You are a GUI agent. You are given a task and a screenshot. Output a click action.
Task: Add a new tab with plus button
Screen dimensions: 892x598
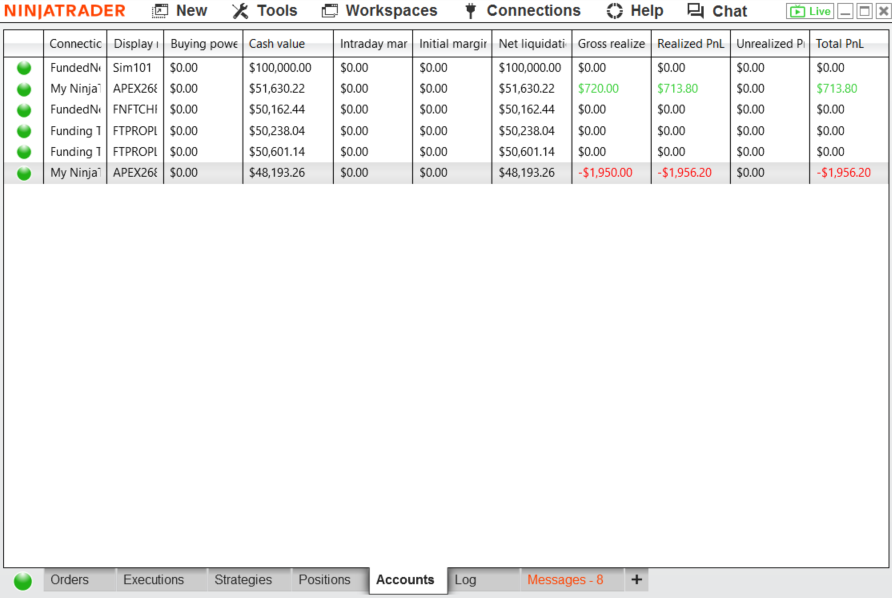637,580
